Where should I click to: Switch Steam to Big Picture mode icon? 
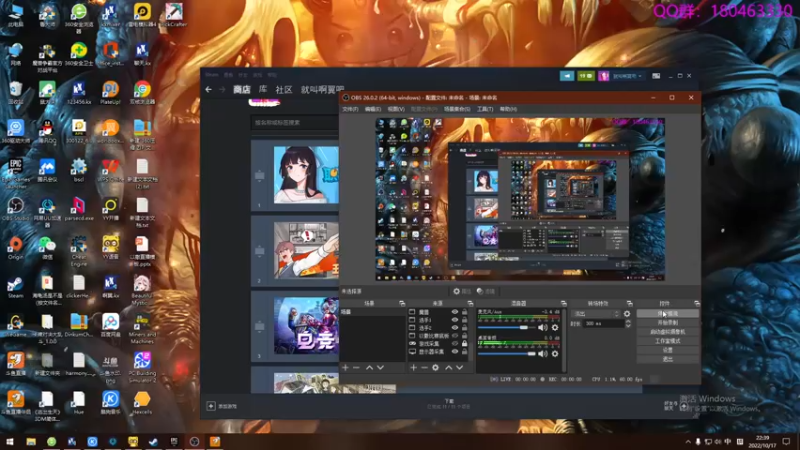(656, 76)
